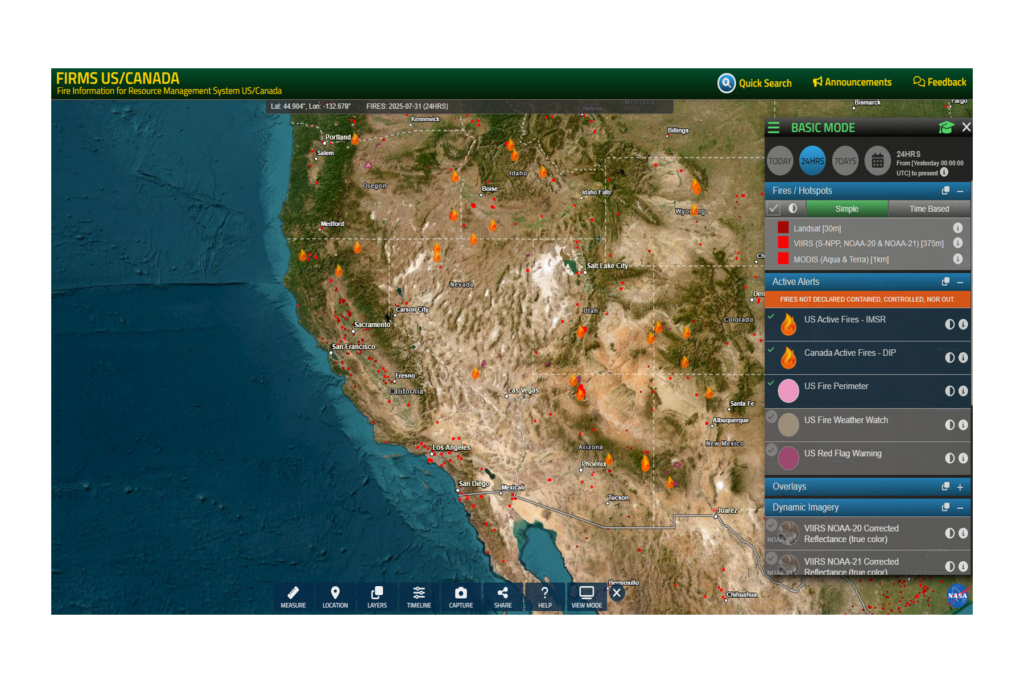Click the Announcements link
1024x683 pixels.
(851, 82)
